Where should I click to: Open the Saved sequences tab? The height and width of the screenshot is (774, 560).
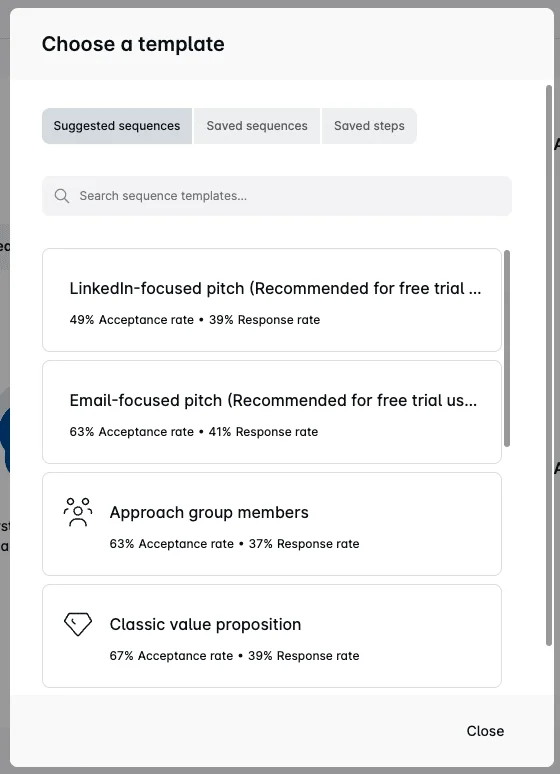[x=257, y=126]
